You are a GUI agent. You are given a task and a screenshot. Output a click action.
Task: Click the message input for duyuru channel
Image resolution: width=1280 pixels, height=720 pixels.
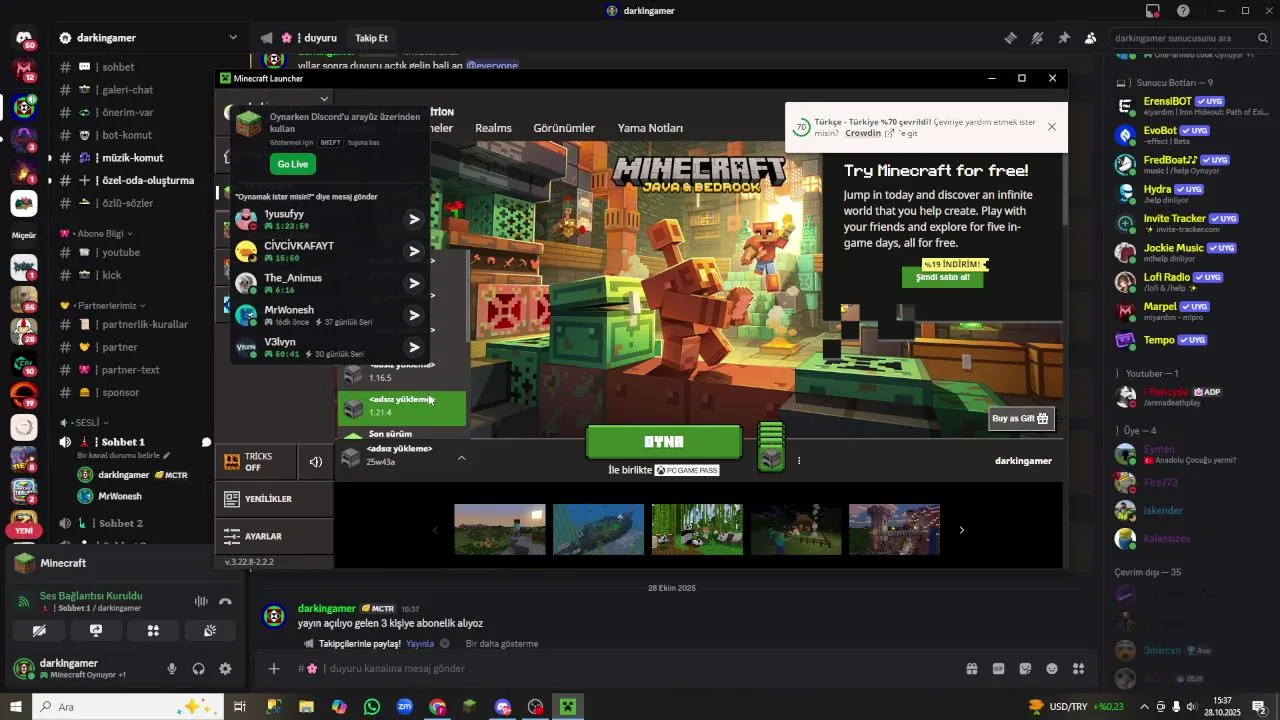pos(620,668)
